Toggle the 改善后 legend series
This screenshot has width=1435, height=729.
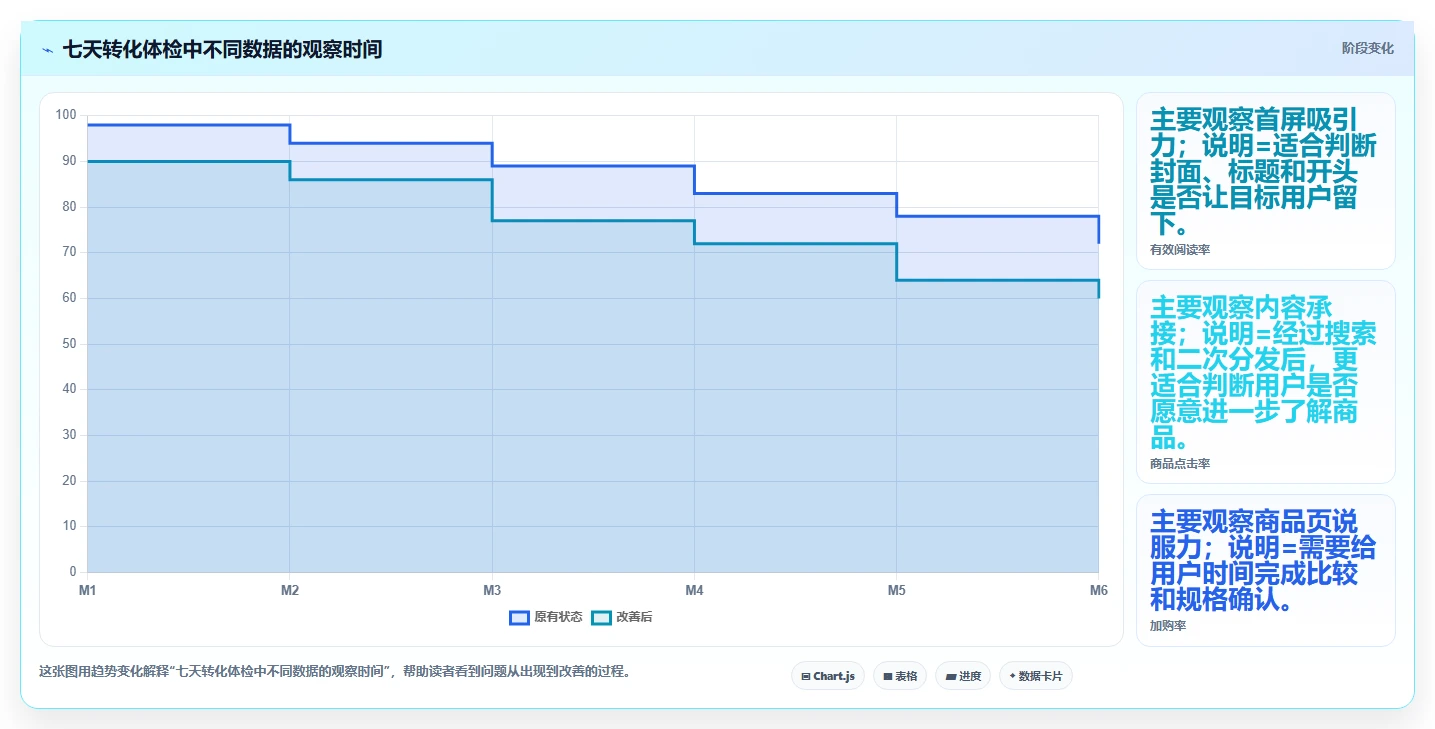pyautogui.click(x=622, y=618)
